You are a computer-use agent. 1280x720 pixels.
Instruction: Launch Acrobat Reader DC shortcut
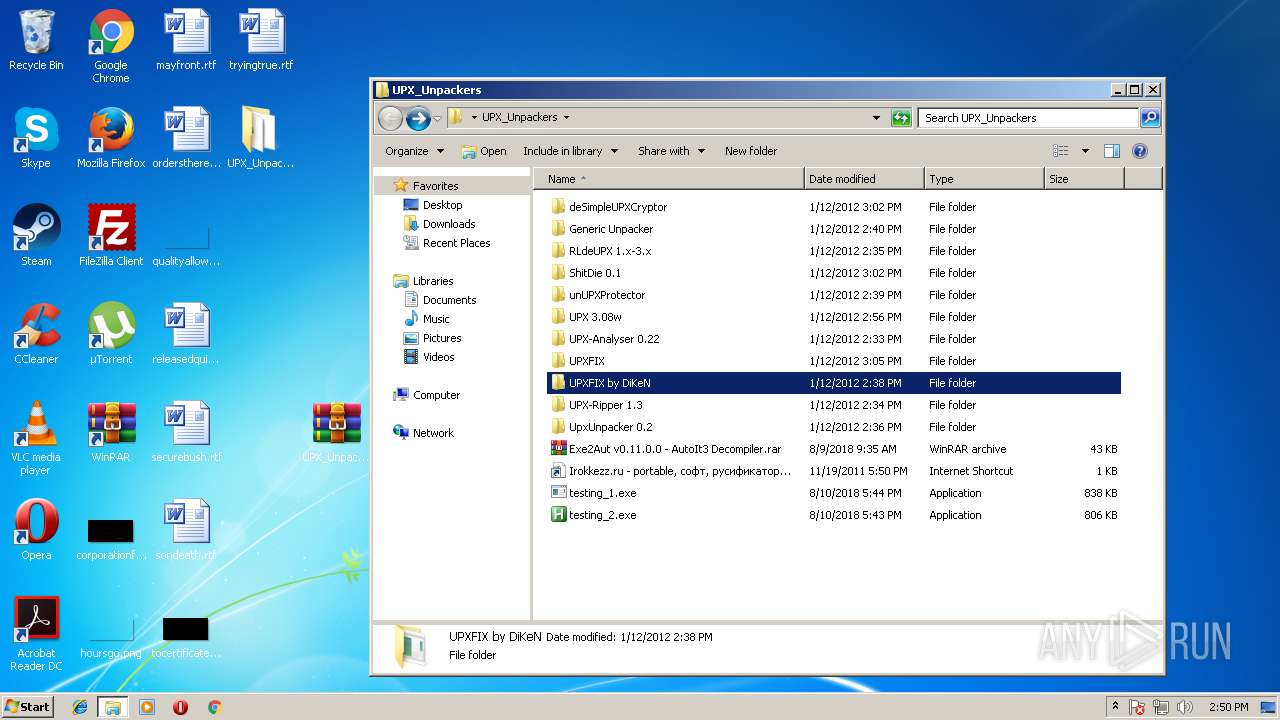pos(36,635)
